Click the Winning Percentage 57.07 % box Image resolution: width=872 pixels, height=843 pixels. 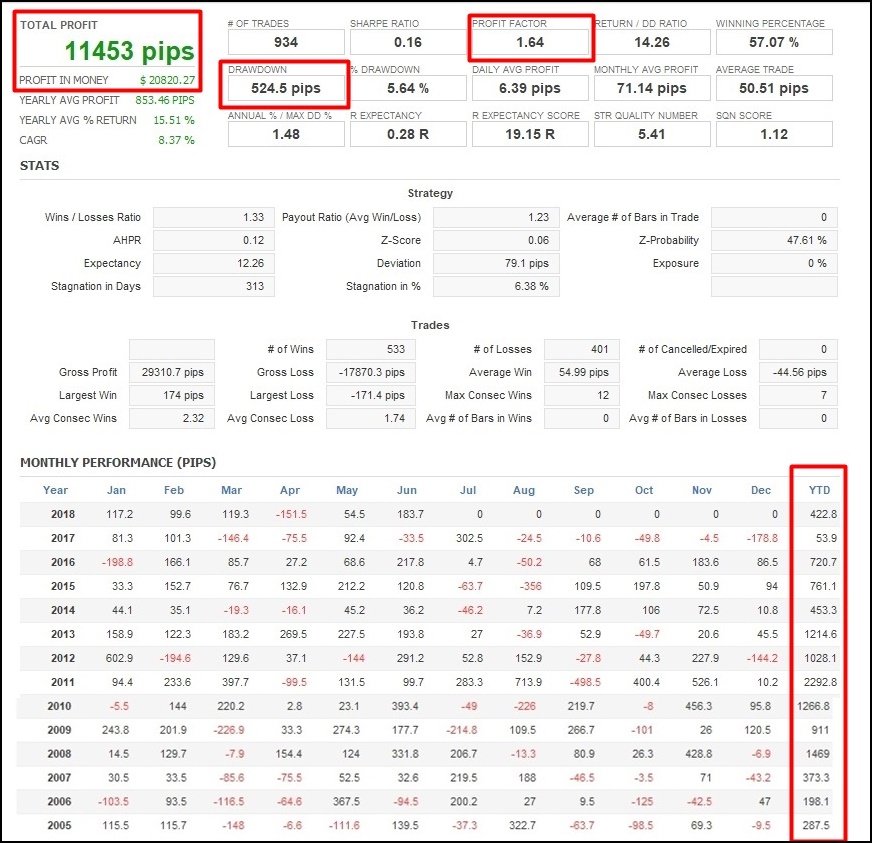[x=774, y=42]
